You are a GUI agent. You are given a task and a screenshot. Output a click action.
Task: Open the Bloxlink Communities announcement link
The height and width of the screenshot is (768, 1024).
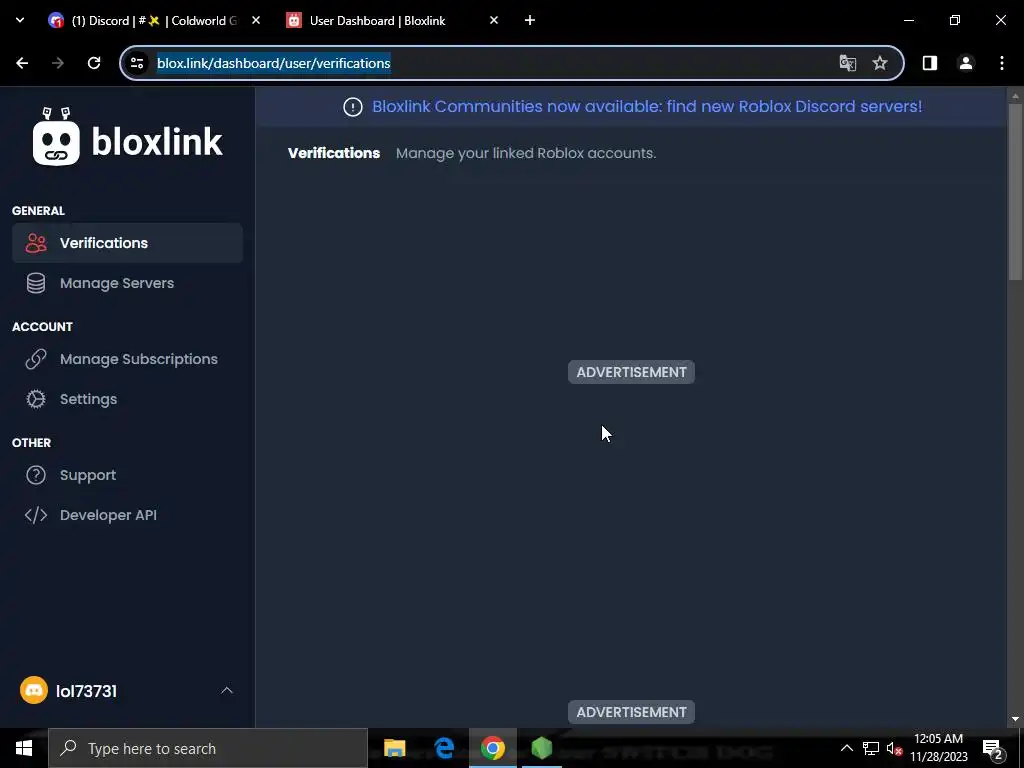point(647,106)
